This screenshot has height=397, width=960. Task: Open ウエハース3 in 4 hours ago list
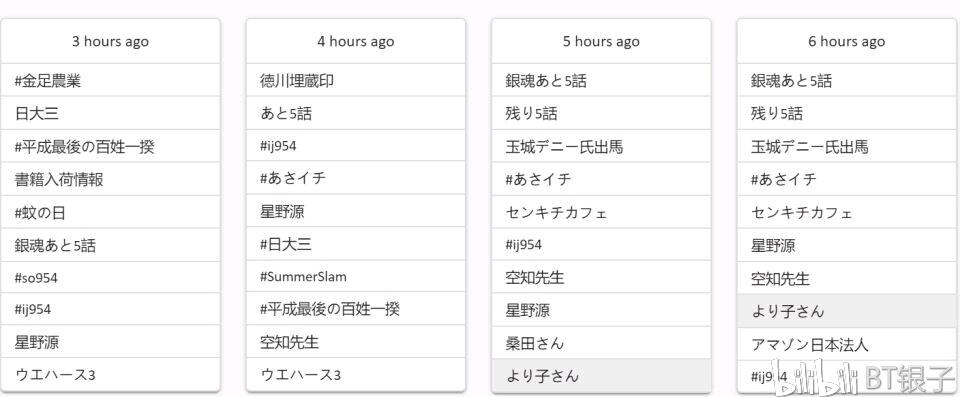tap(356, 374)
